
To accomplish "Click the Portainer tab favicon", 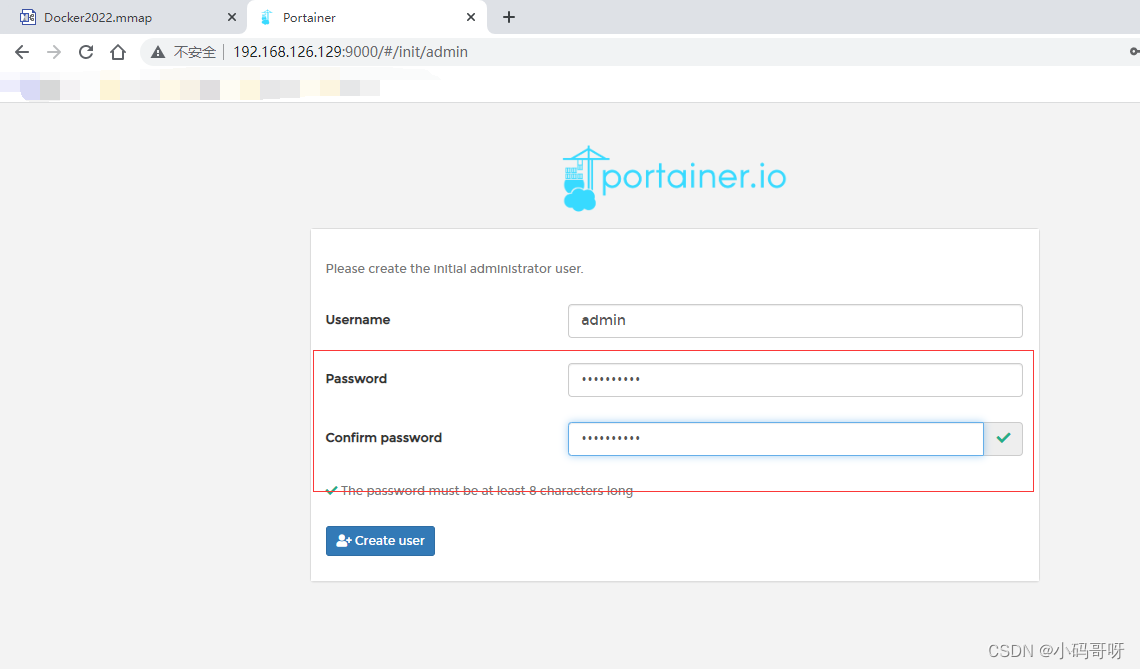I will click(266, 17).
